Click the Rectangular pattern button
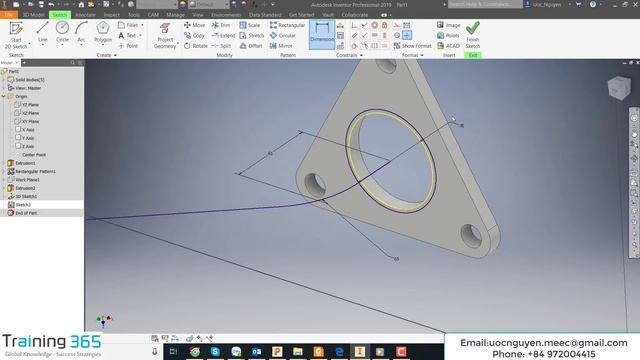 coord(287,25)
